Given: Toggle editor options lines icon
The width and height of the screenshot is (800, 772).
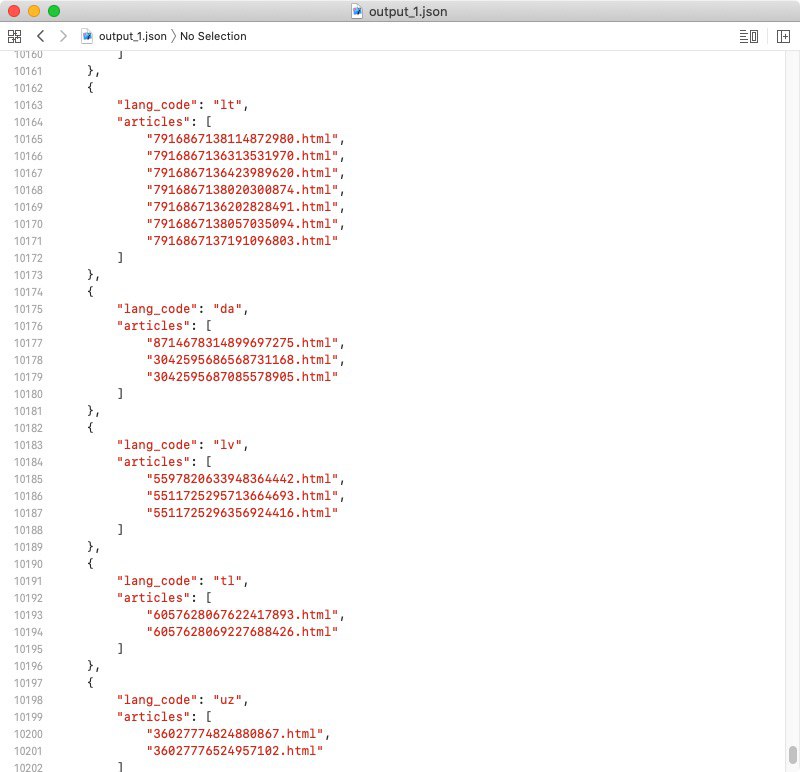Looking at the screenshot, I should point(748,36).
